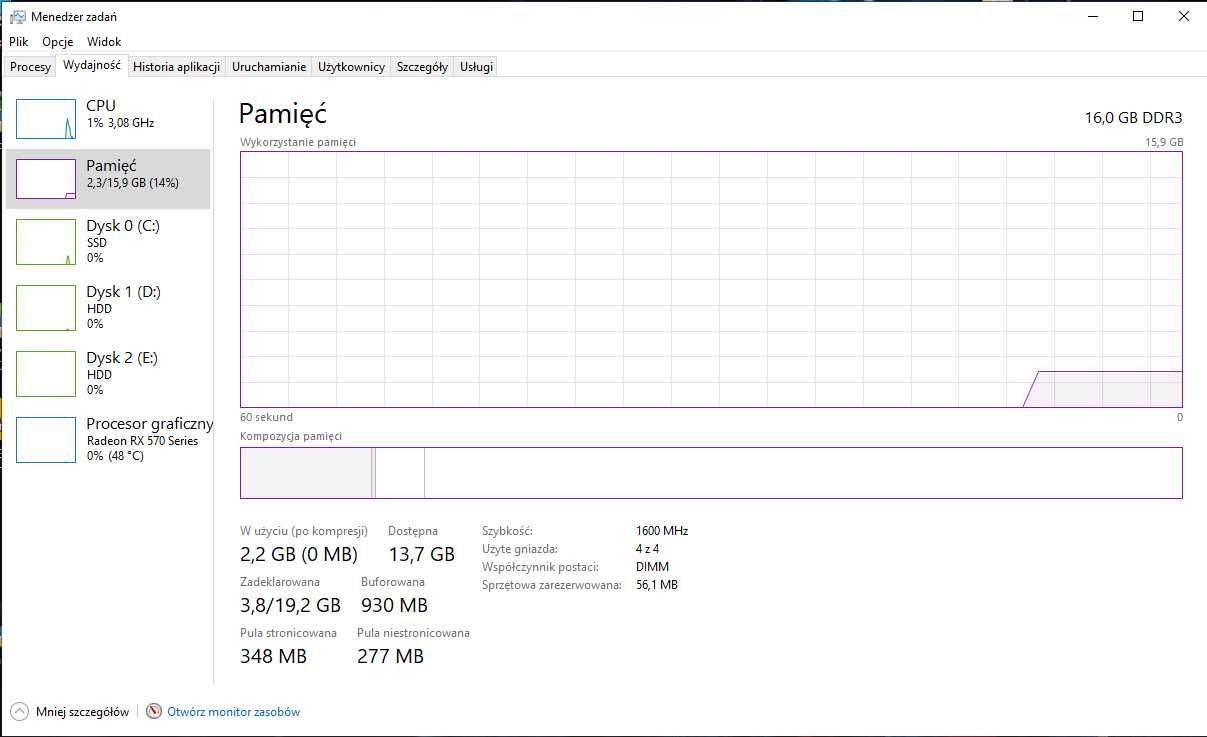
Task: Click the Pamięć mini graph thumbnail
Action: [46, 179]
